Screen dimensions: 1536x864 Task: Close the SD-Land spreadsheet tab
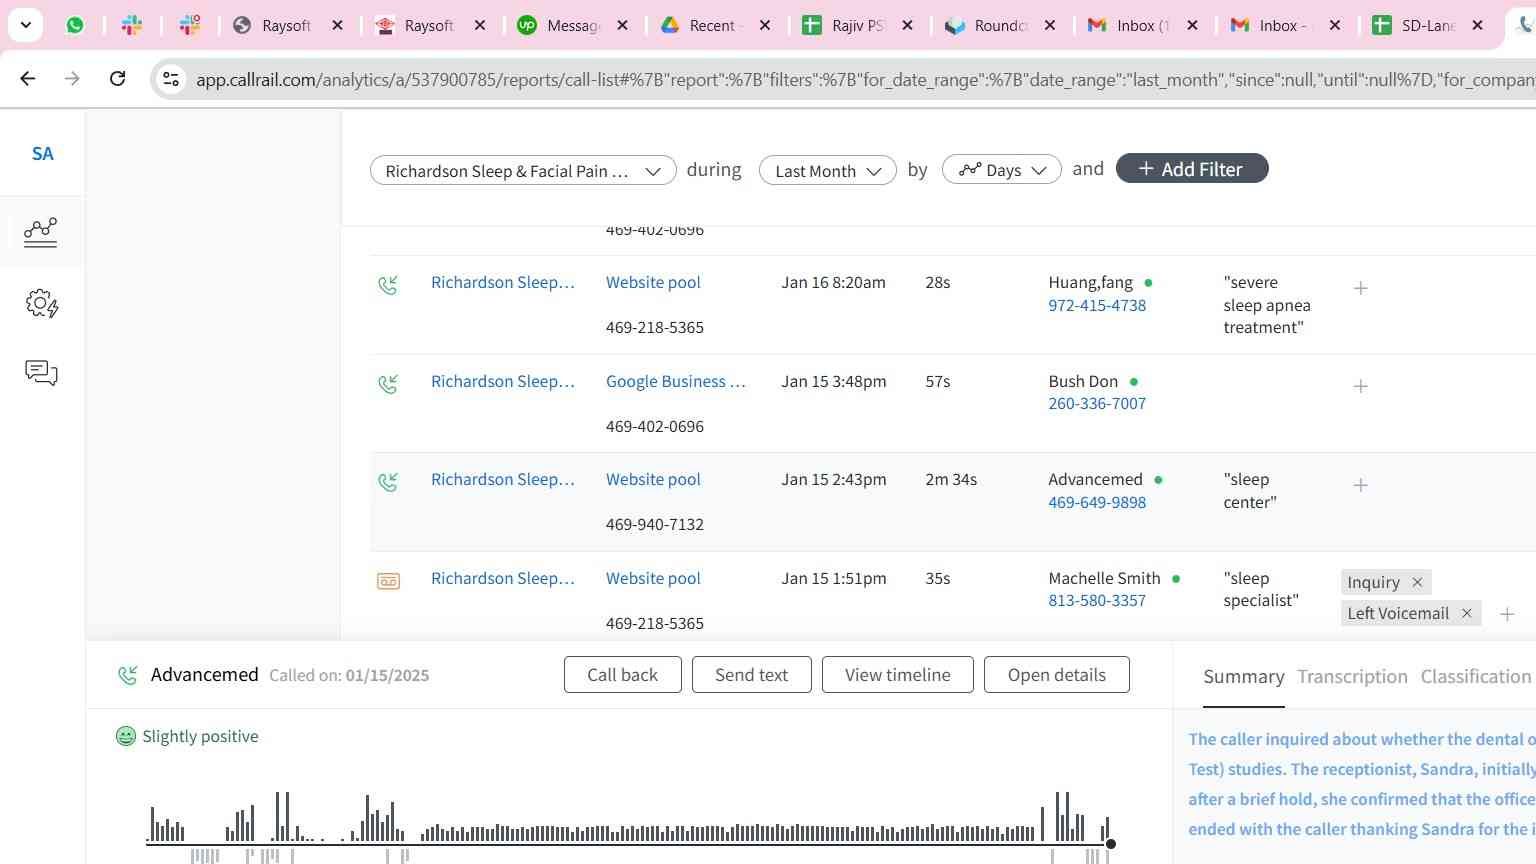tap(1477, 25)
